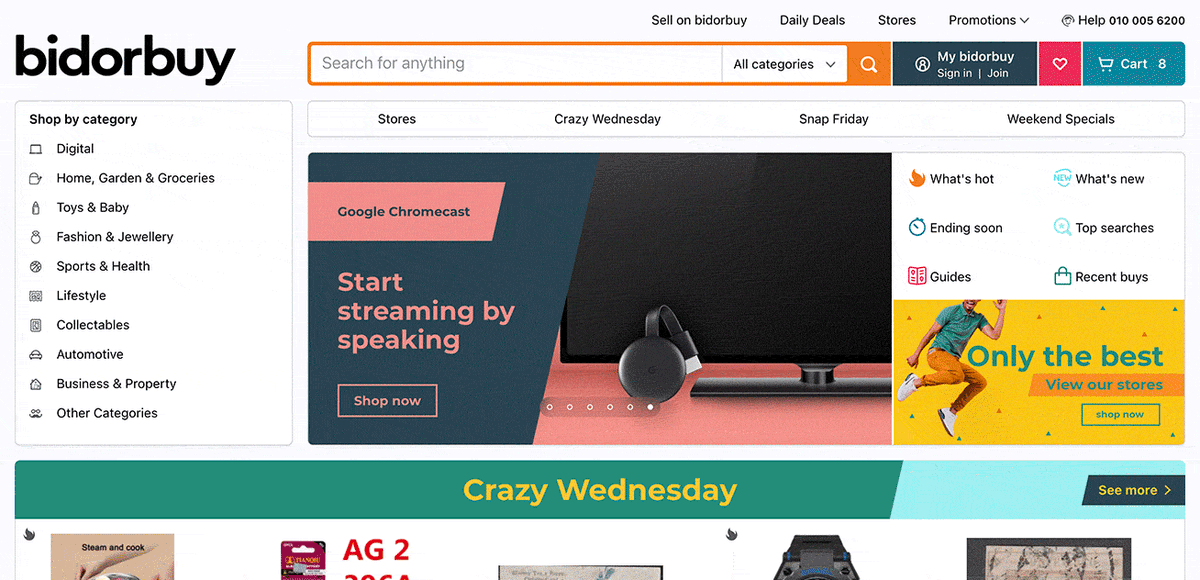Open the Snap Friday tab
The height and width of the screenshot is (580, 1200).
[x=834, y=119]
